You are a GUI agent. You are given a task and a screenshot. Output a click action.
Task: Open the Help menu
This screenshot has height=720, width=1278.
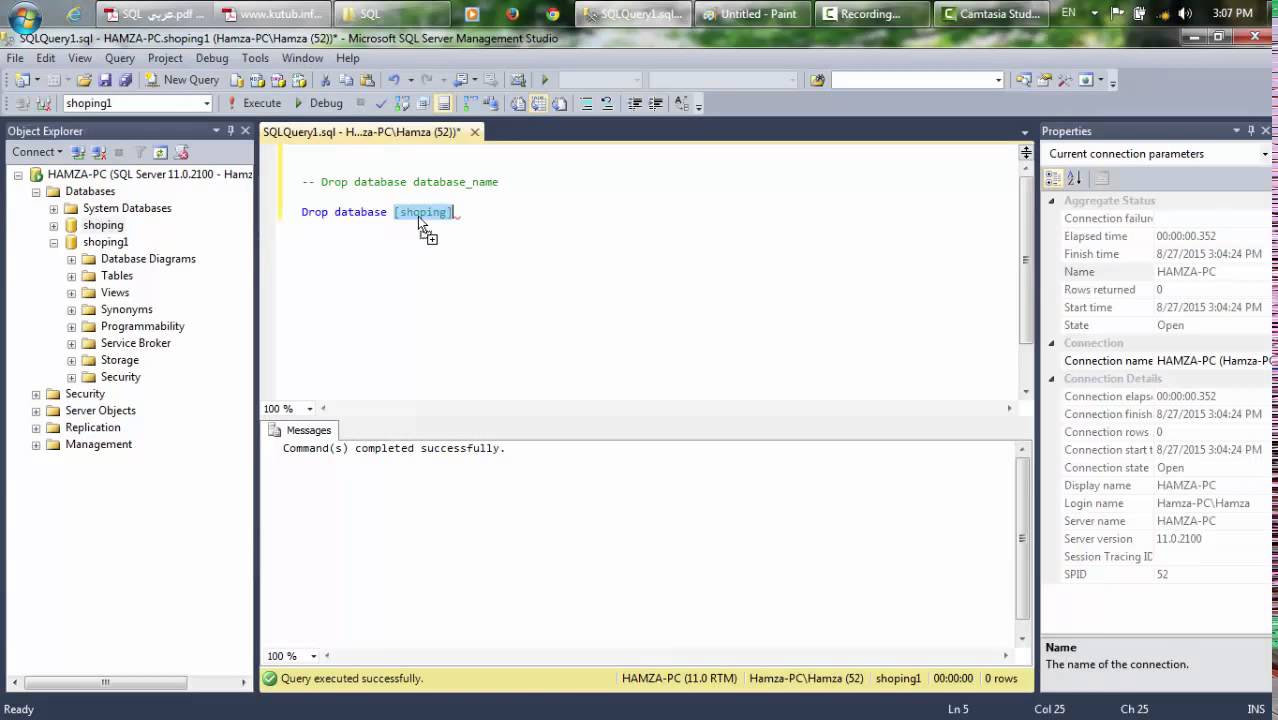tap(347, 58)
